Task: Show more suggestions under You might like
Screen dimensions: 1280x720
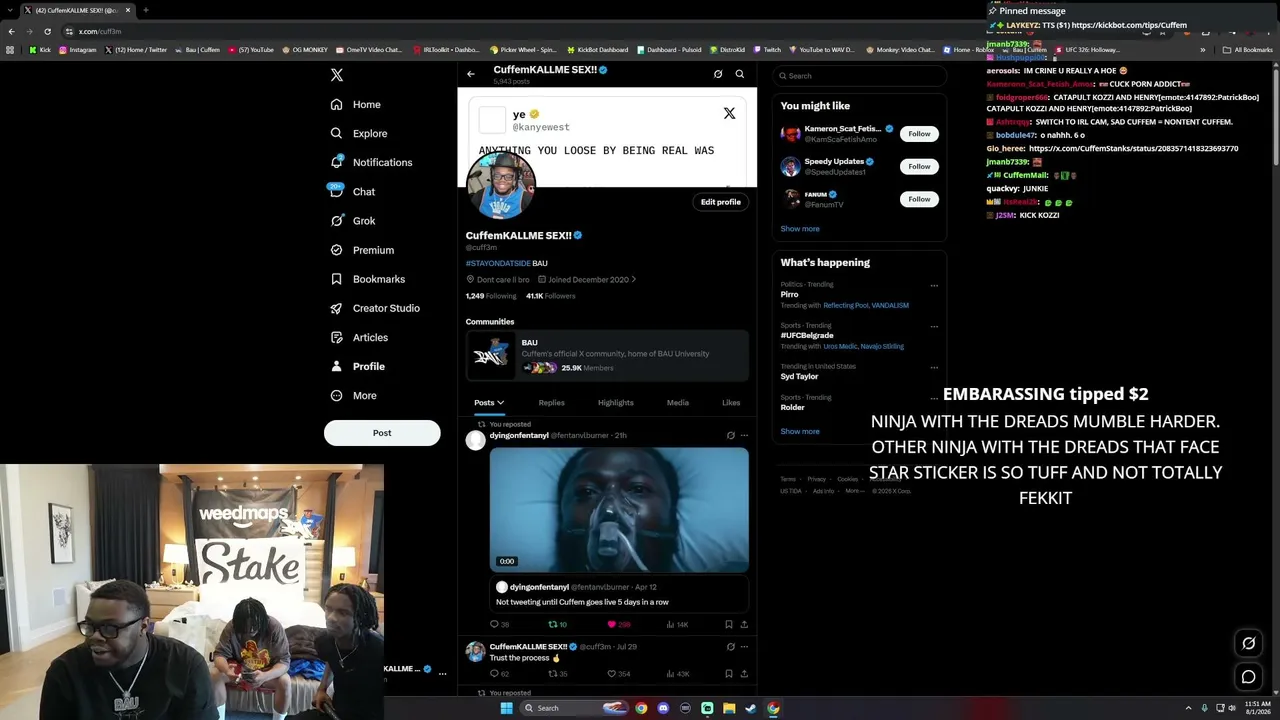Action: pos(800,229)
